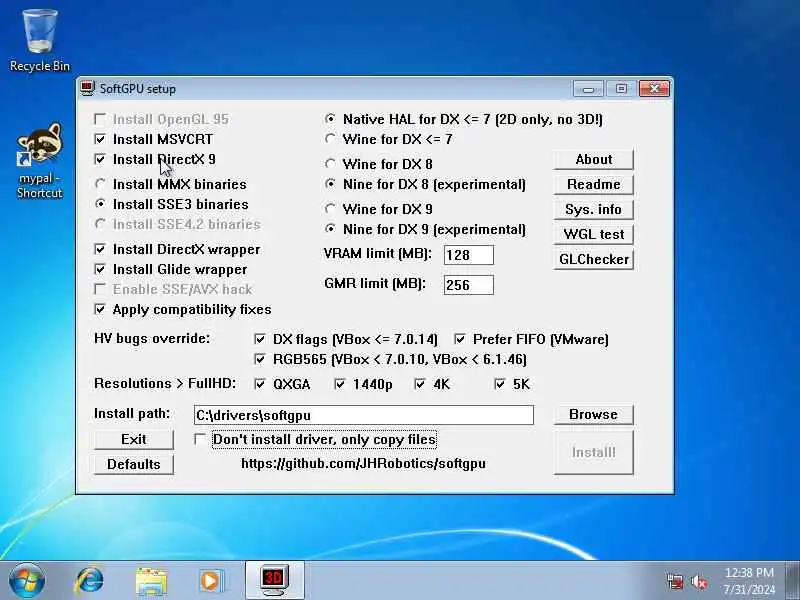Select Nine for DX 9 (experimental)

(x=331, y=229)
